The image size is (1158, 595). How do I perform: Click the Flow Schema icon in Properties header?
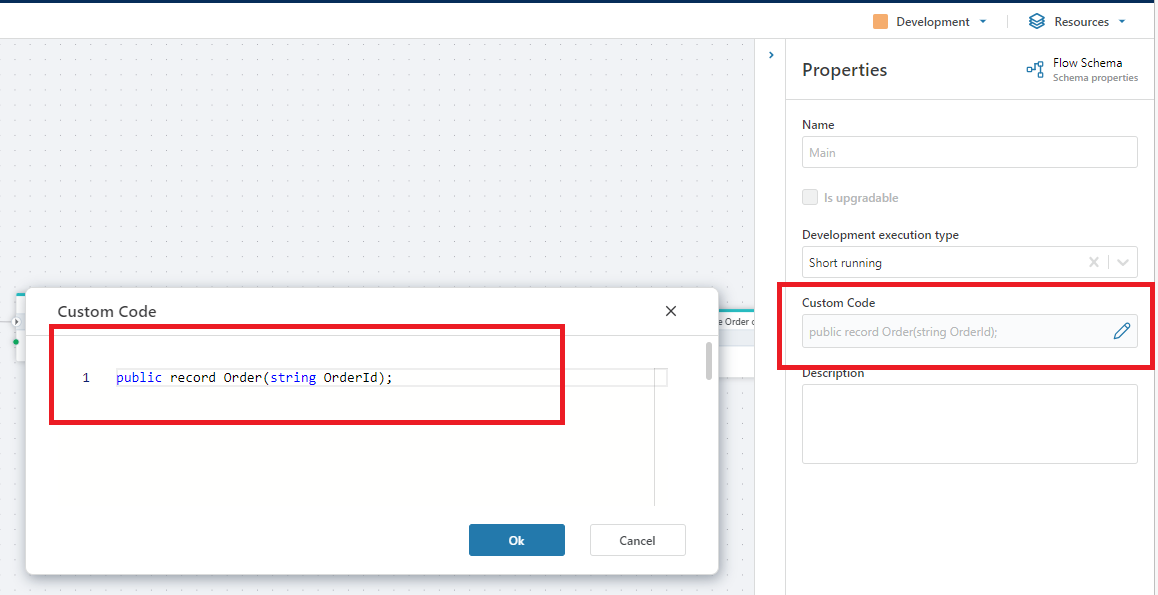(1034, 69)
